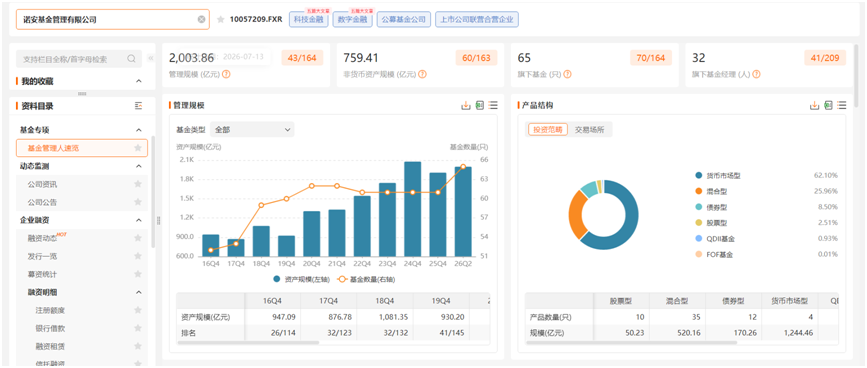Image resolution: width=867 pixels, height=368 pixels.
Task: Export 管理规模 data to Excel
Action: [x=479, y=105]
